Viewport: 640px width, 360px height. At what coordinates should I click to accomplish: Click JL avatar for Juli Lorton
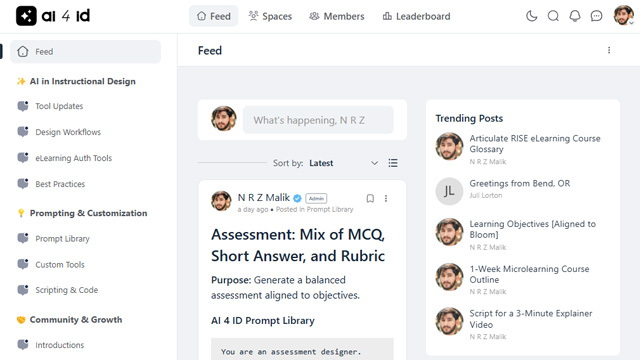[x=449, y=191]
